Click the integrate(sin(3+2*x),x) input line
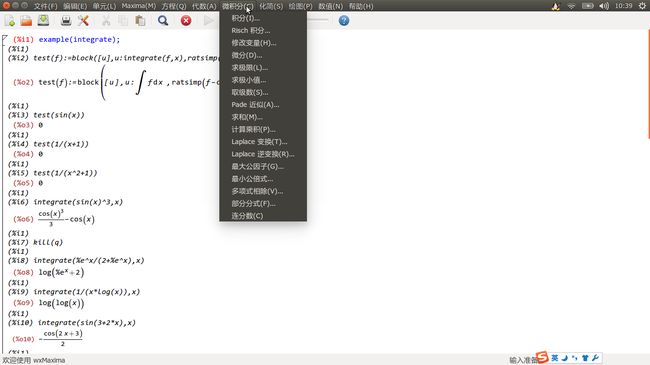The height and width of the screenshot is (365, 650). coord(87,323)
